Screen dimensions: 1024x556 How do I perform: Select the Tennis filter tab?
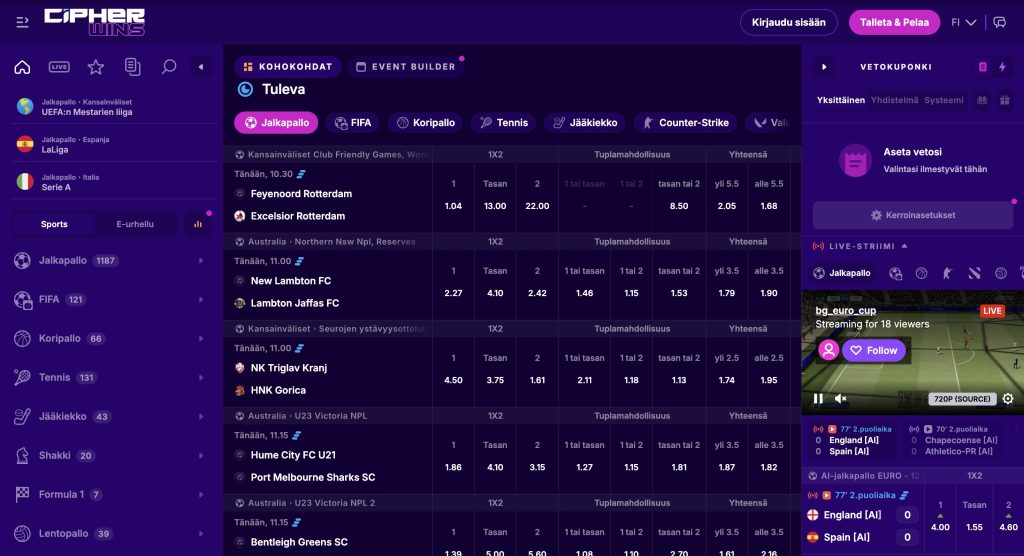point(504,123)
